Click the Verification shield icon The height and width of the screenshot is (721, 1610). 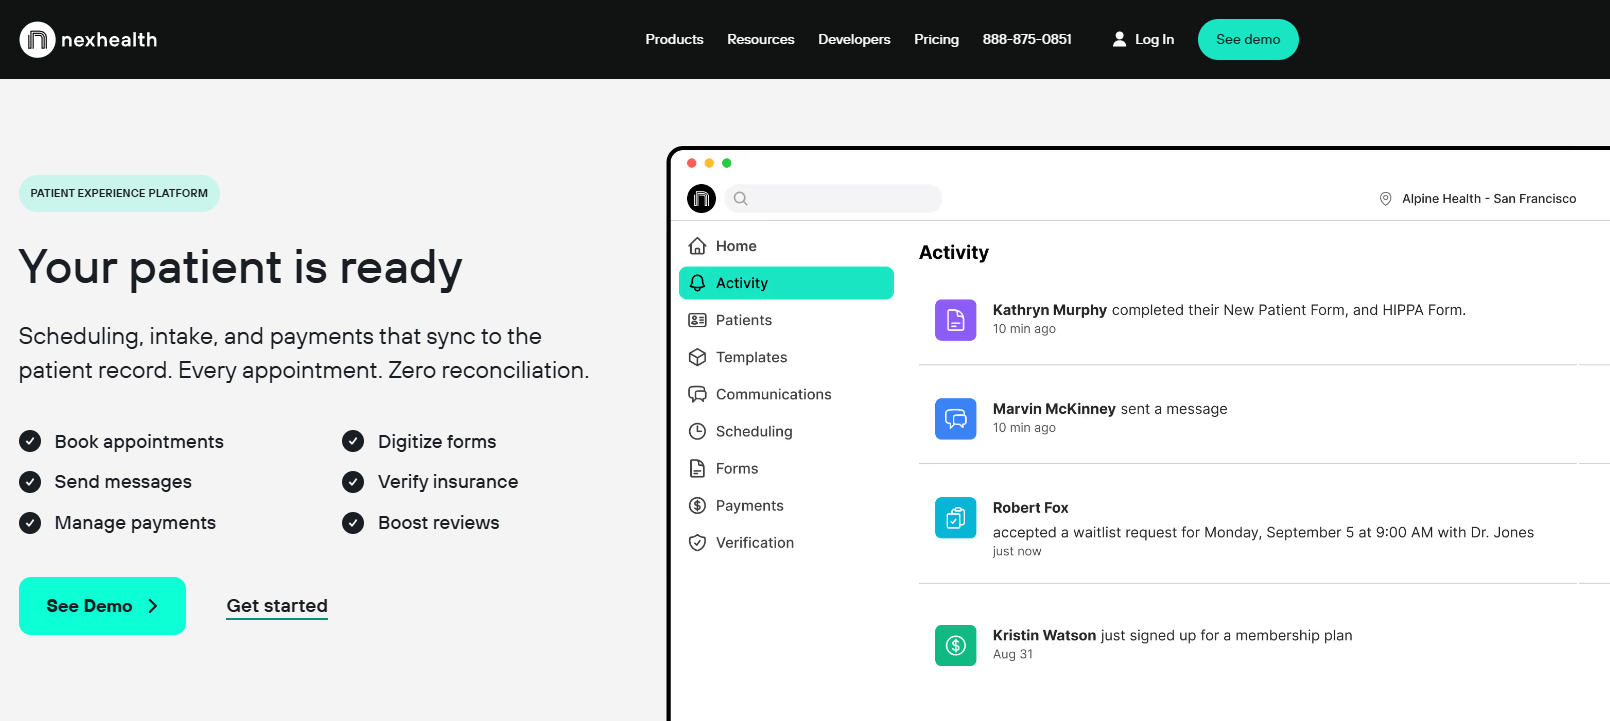(698, 542)
